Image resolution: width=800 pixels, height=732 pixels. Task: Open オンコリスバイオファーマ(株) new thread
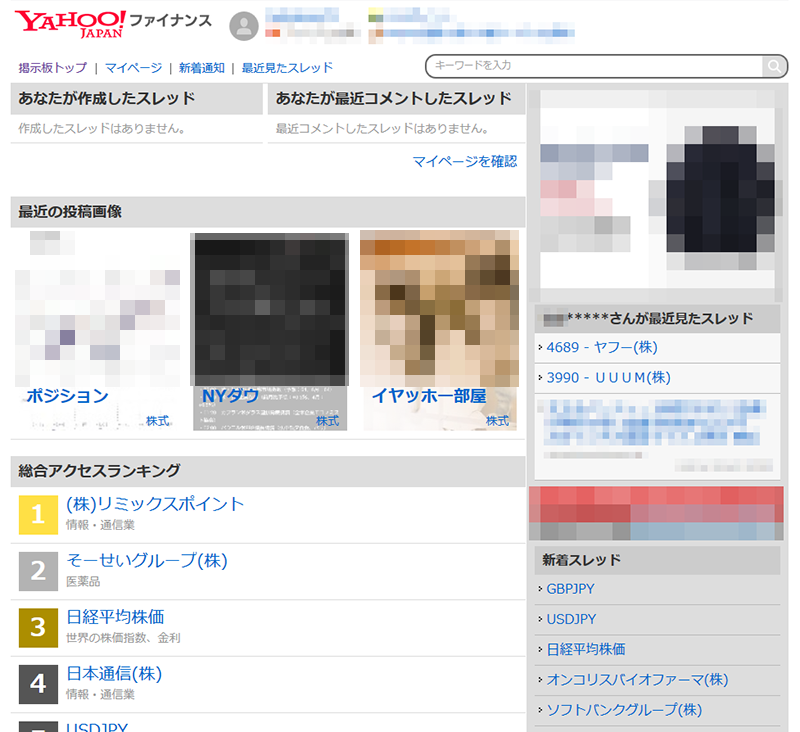[x=637, y=680]
